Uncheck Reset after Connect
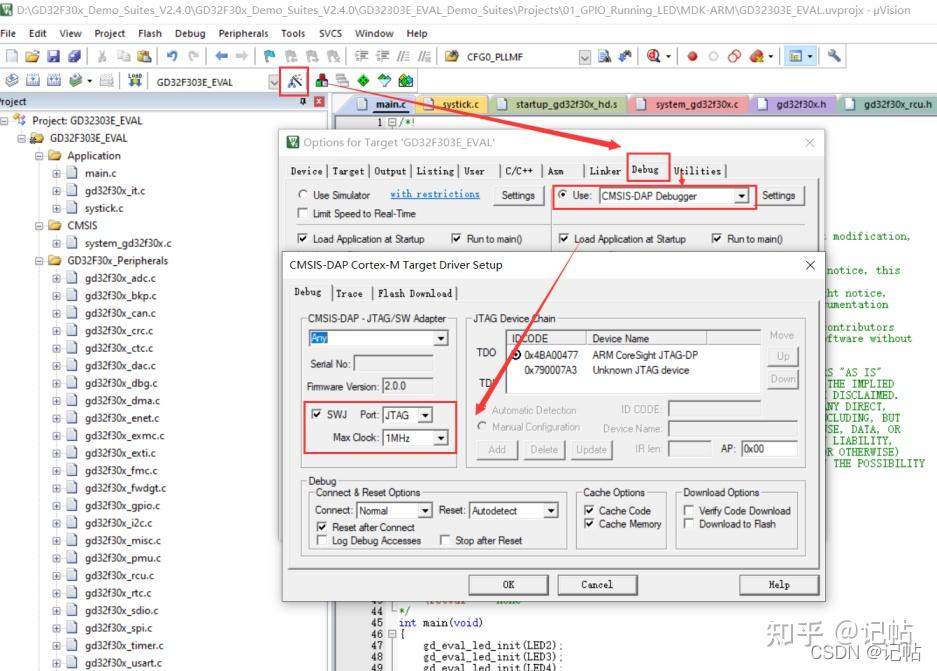 coord(321,527)
